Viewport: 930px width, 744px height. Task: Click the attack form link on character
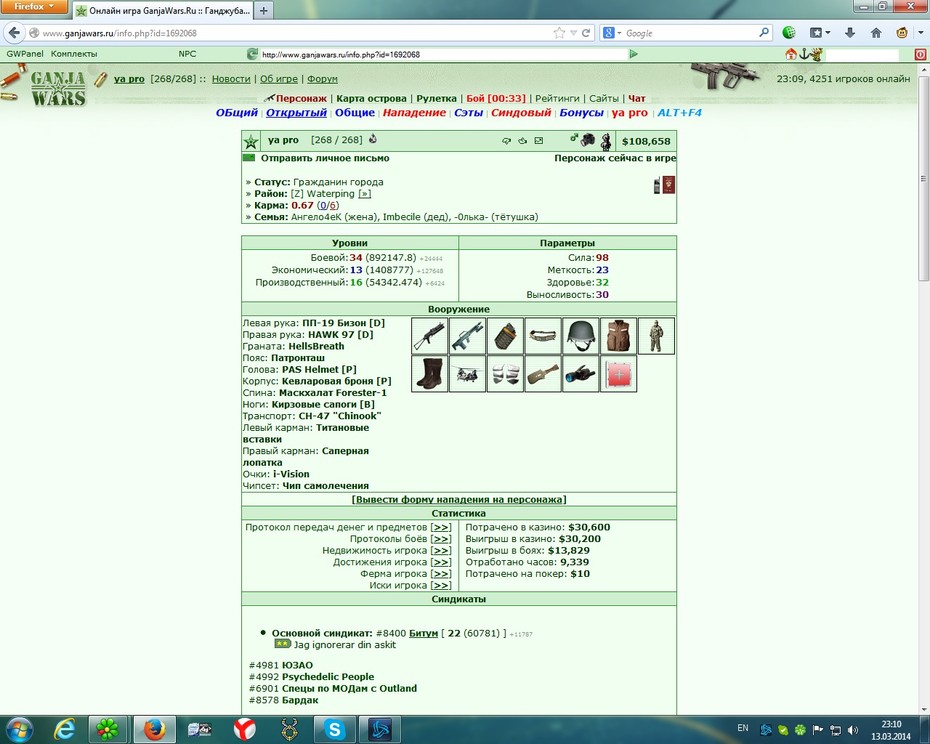(x=459, y=500)
